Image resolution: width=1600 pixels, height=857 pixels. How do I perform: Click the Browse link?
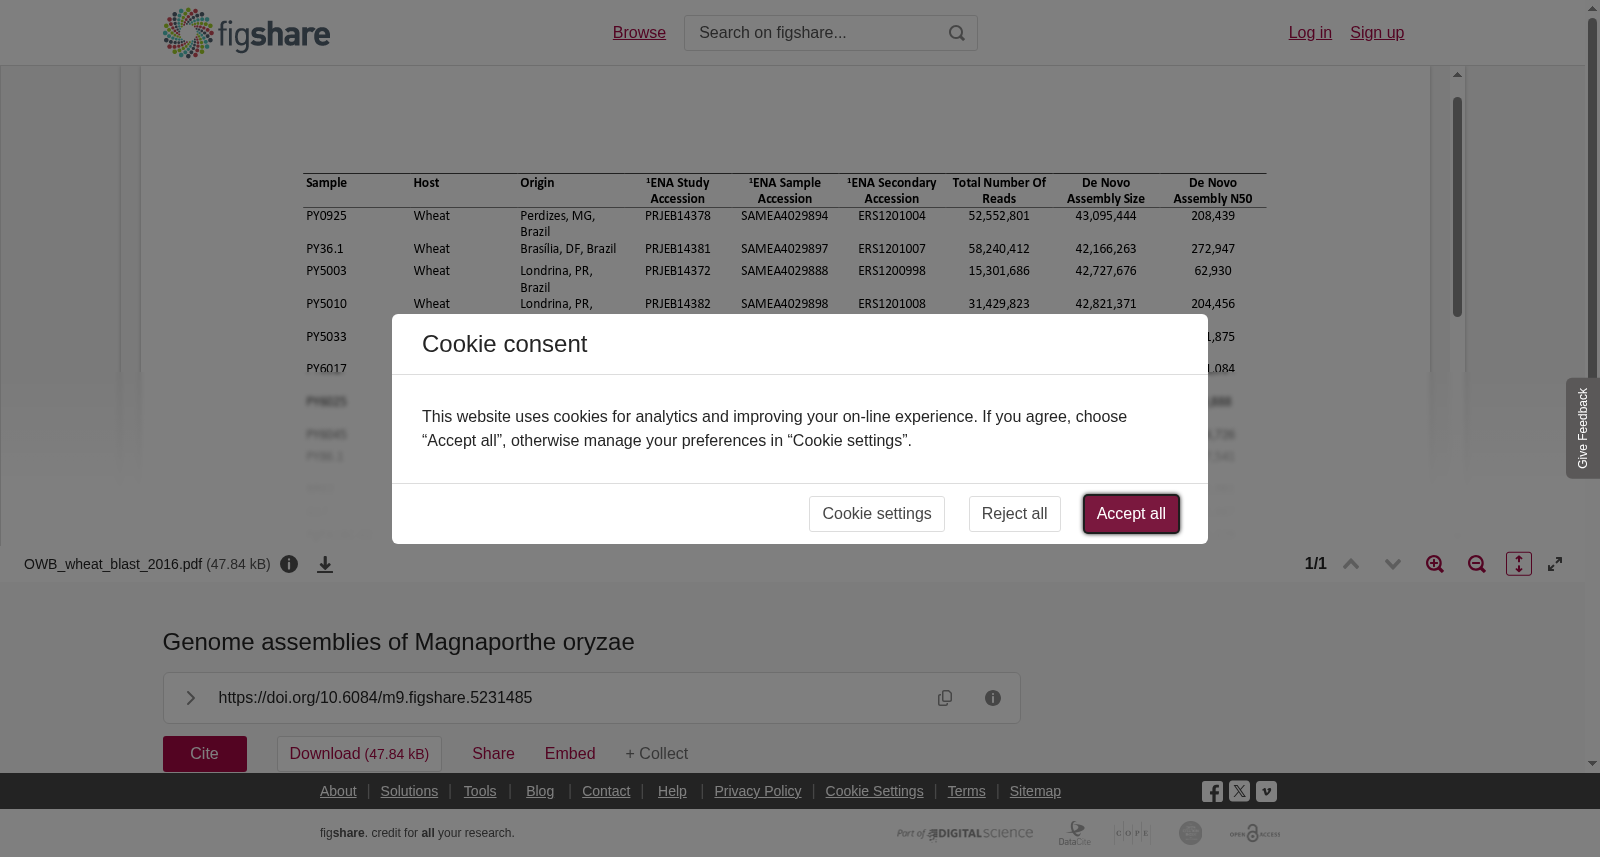(x=639, y=33)
